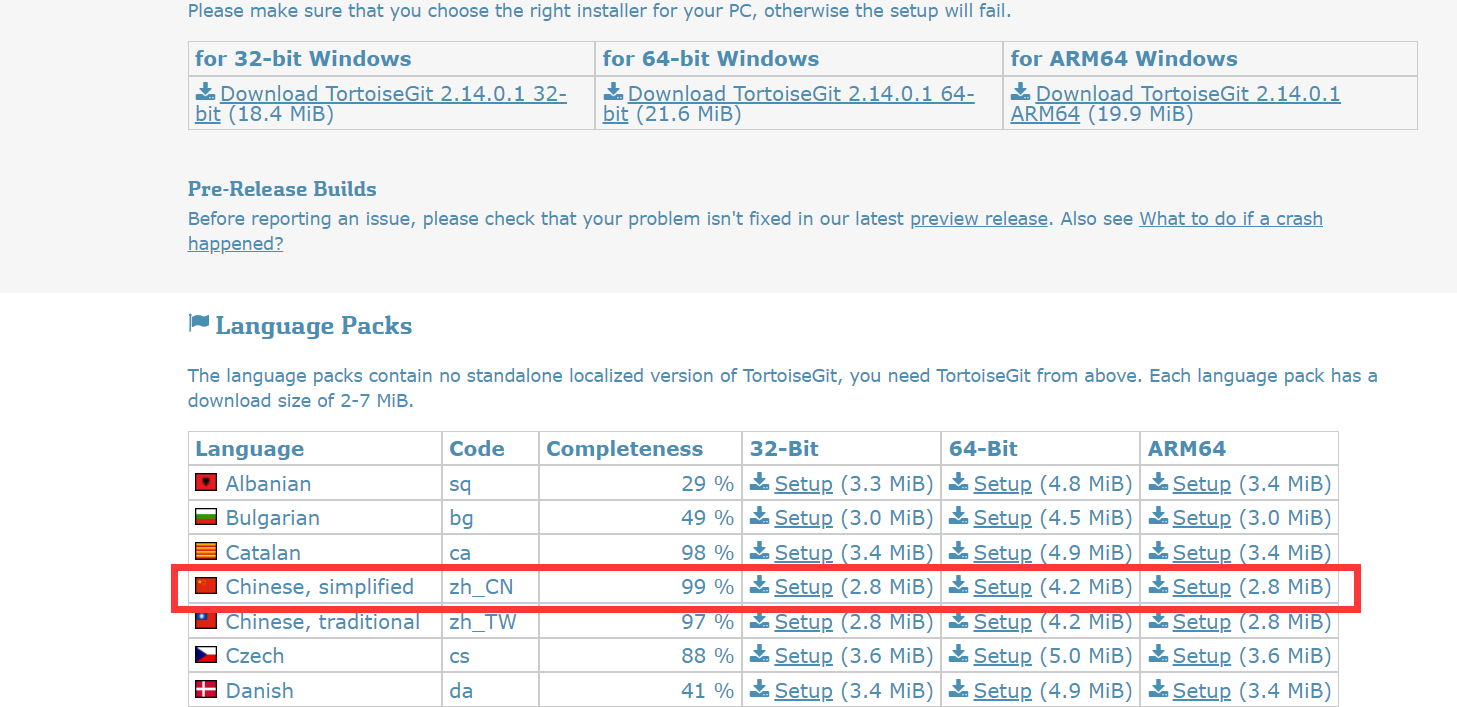Download Chinese simplified 32-Bit Setup

[x=803, y=587]
